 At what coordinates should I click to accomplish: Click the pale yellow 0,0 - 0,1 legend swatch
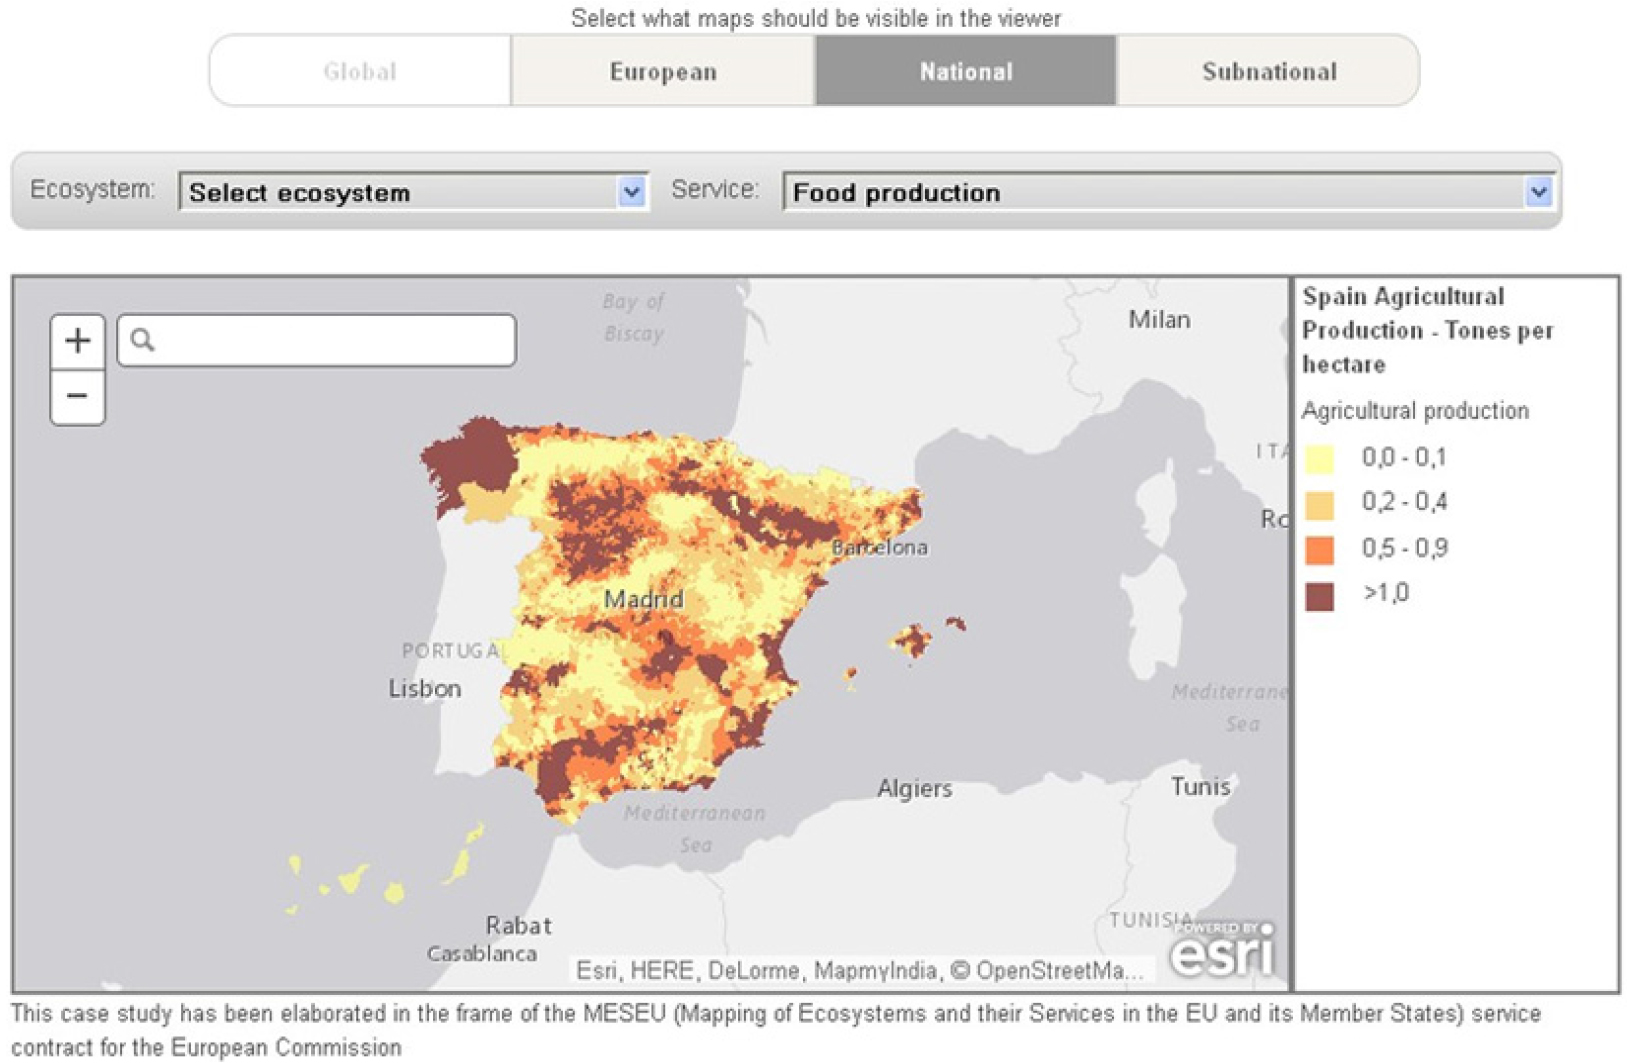click(1319, 458)
